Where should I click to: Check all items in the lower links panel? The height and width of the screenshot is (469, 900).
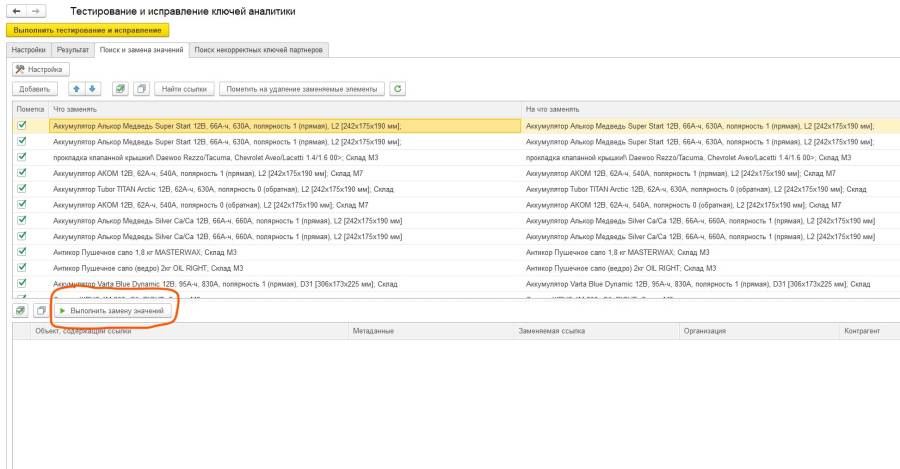(x=20, y=311)
